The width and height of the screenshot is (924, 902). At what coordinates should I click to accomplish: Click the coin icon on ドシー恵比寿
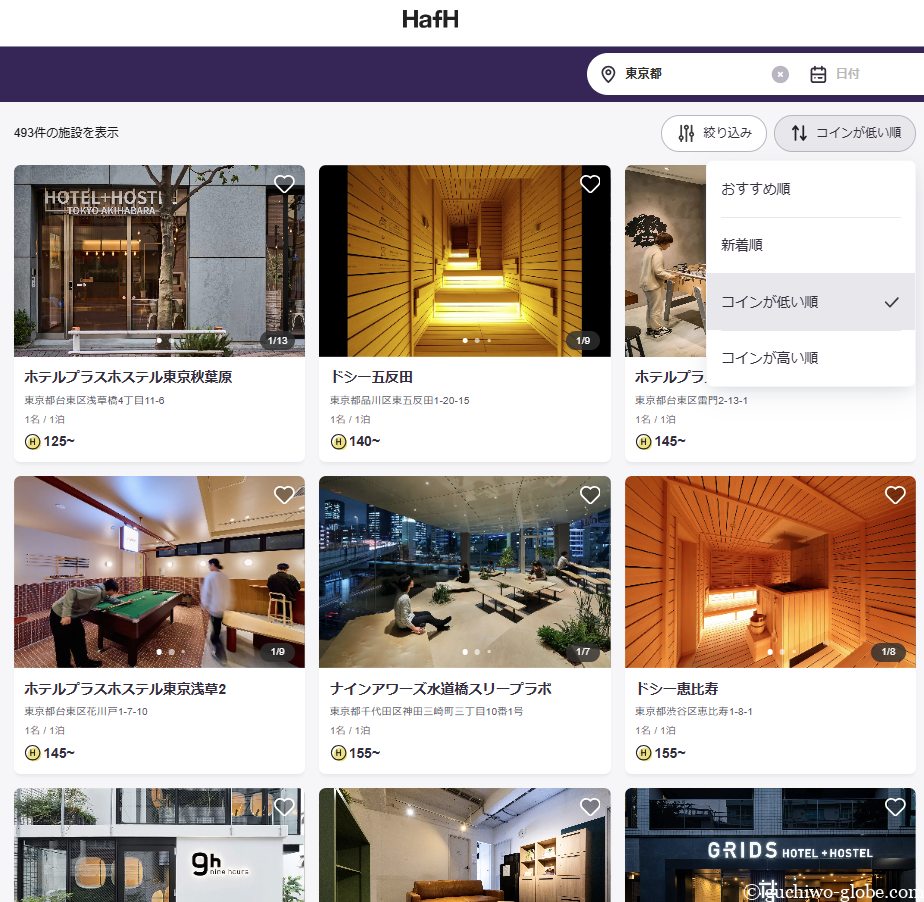644,753
